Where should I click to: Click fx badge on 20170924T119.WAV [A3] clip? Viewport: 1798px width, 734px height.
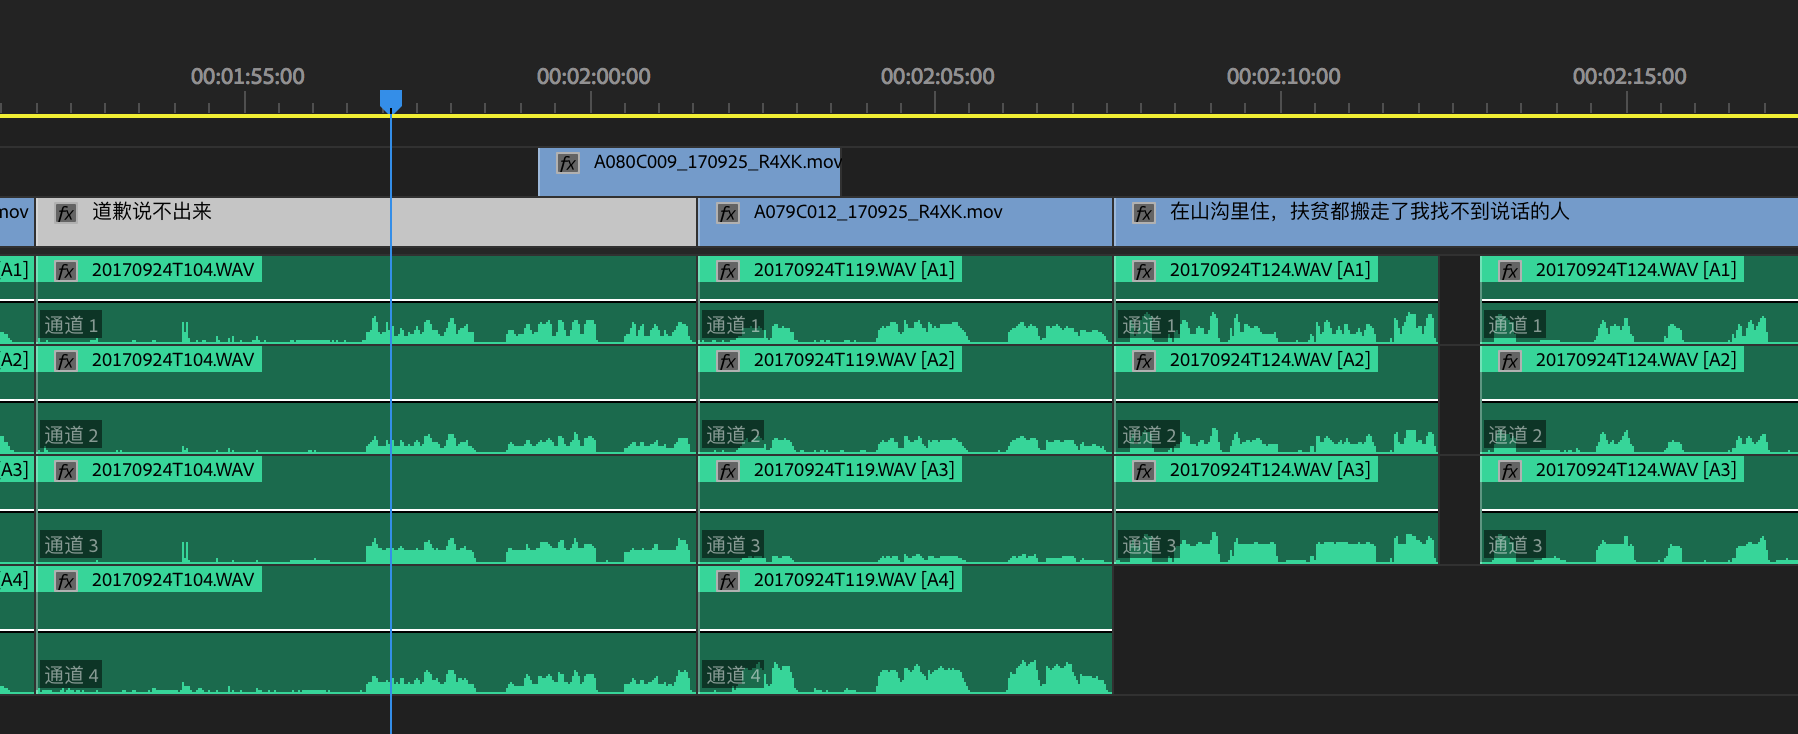click(728, 471)
